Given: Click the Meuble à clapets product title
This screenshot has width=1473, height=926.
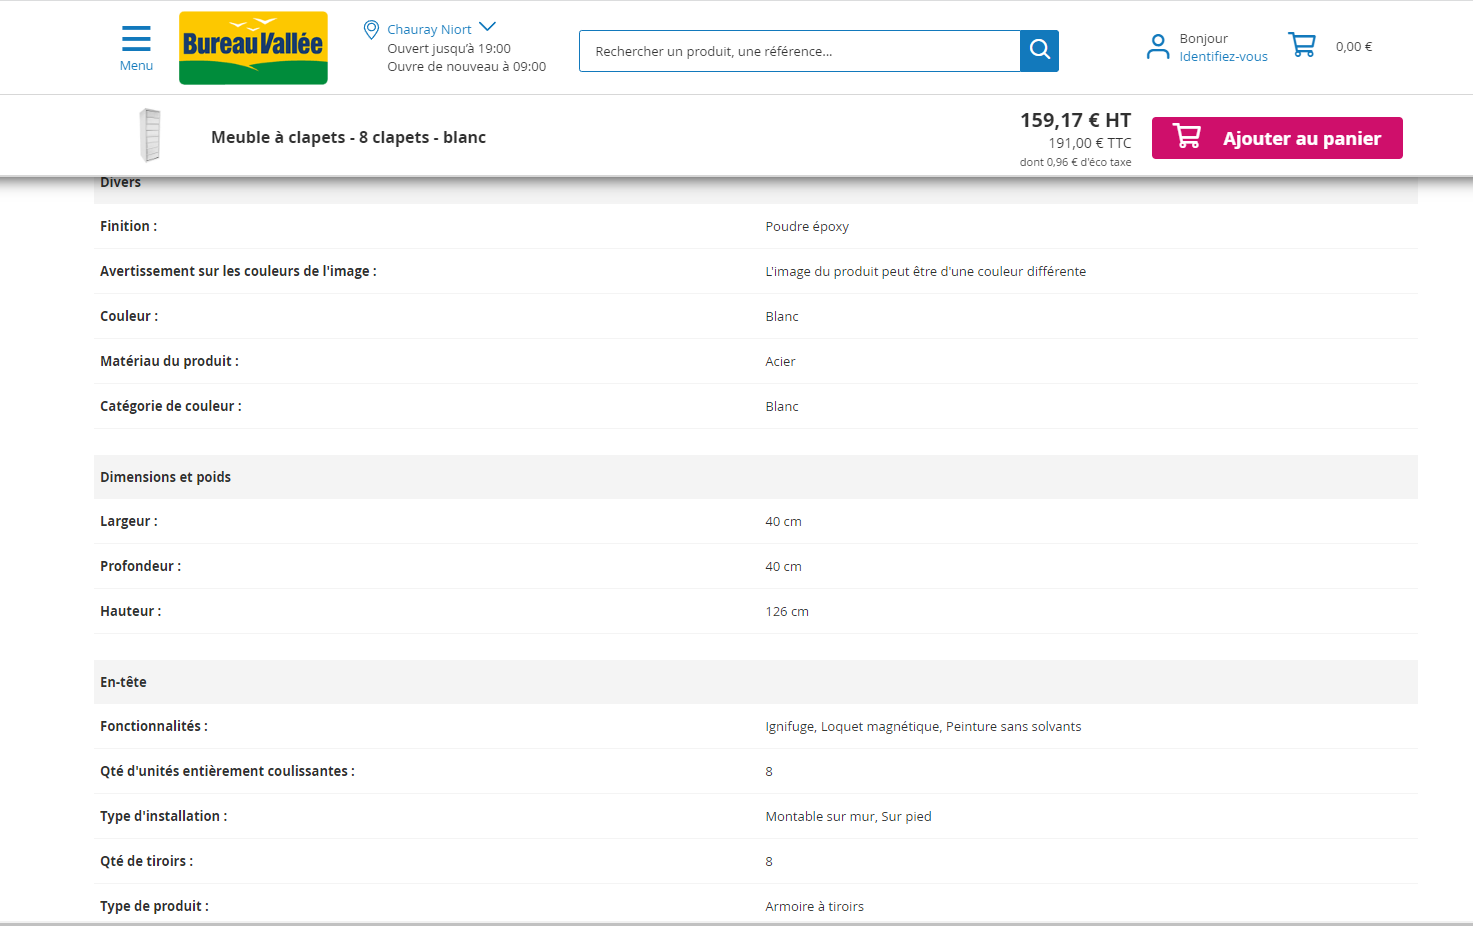Looking at the screenshot, I should (x=348, y=138).
